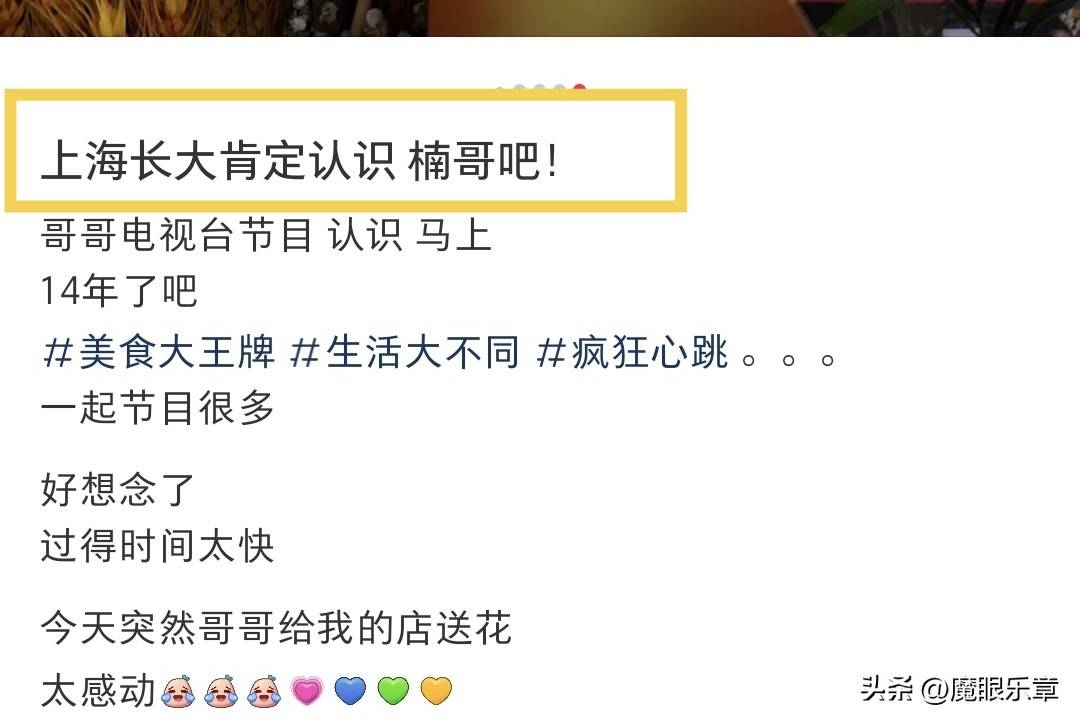Click the highlighted 上海长大肯定认识 楠哥吧 line
The height and width of the screenshot is (724, 1080).
click(299, 161)
